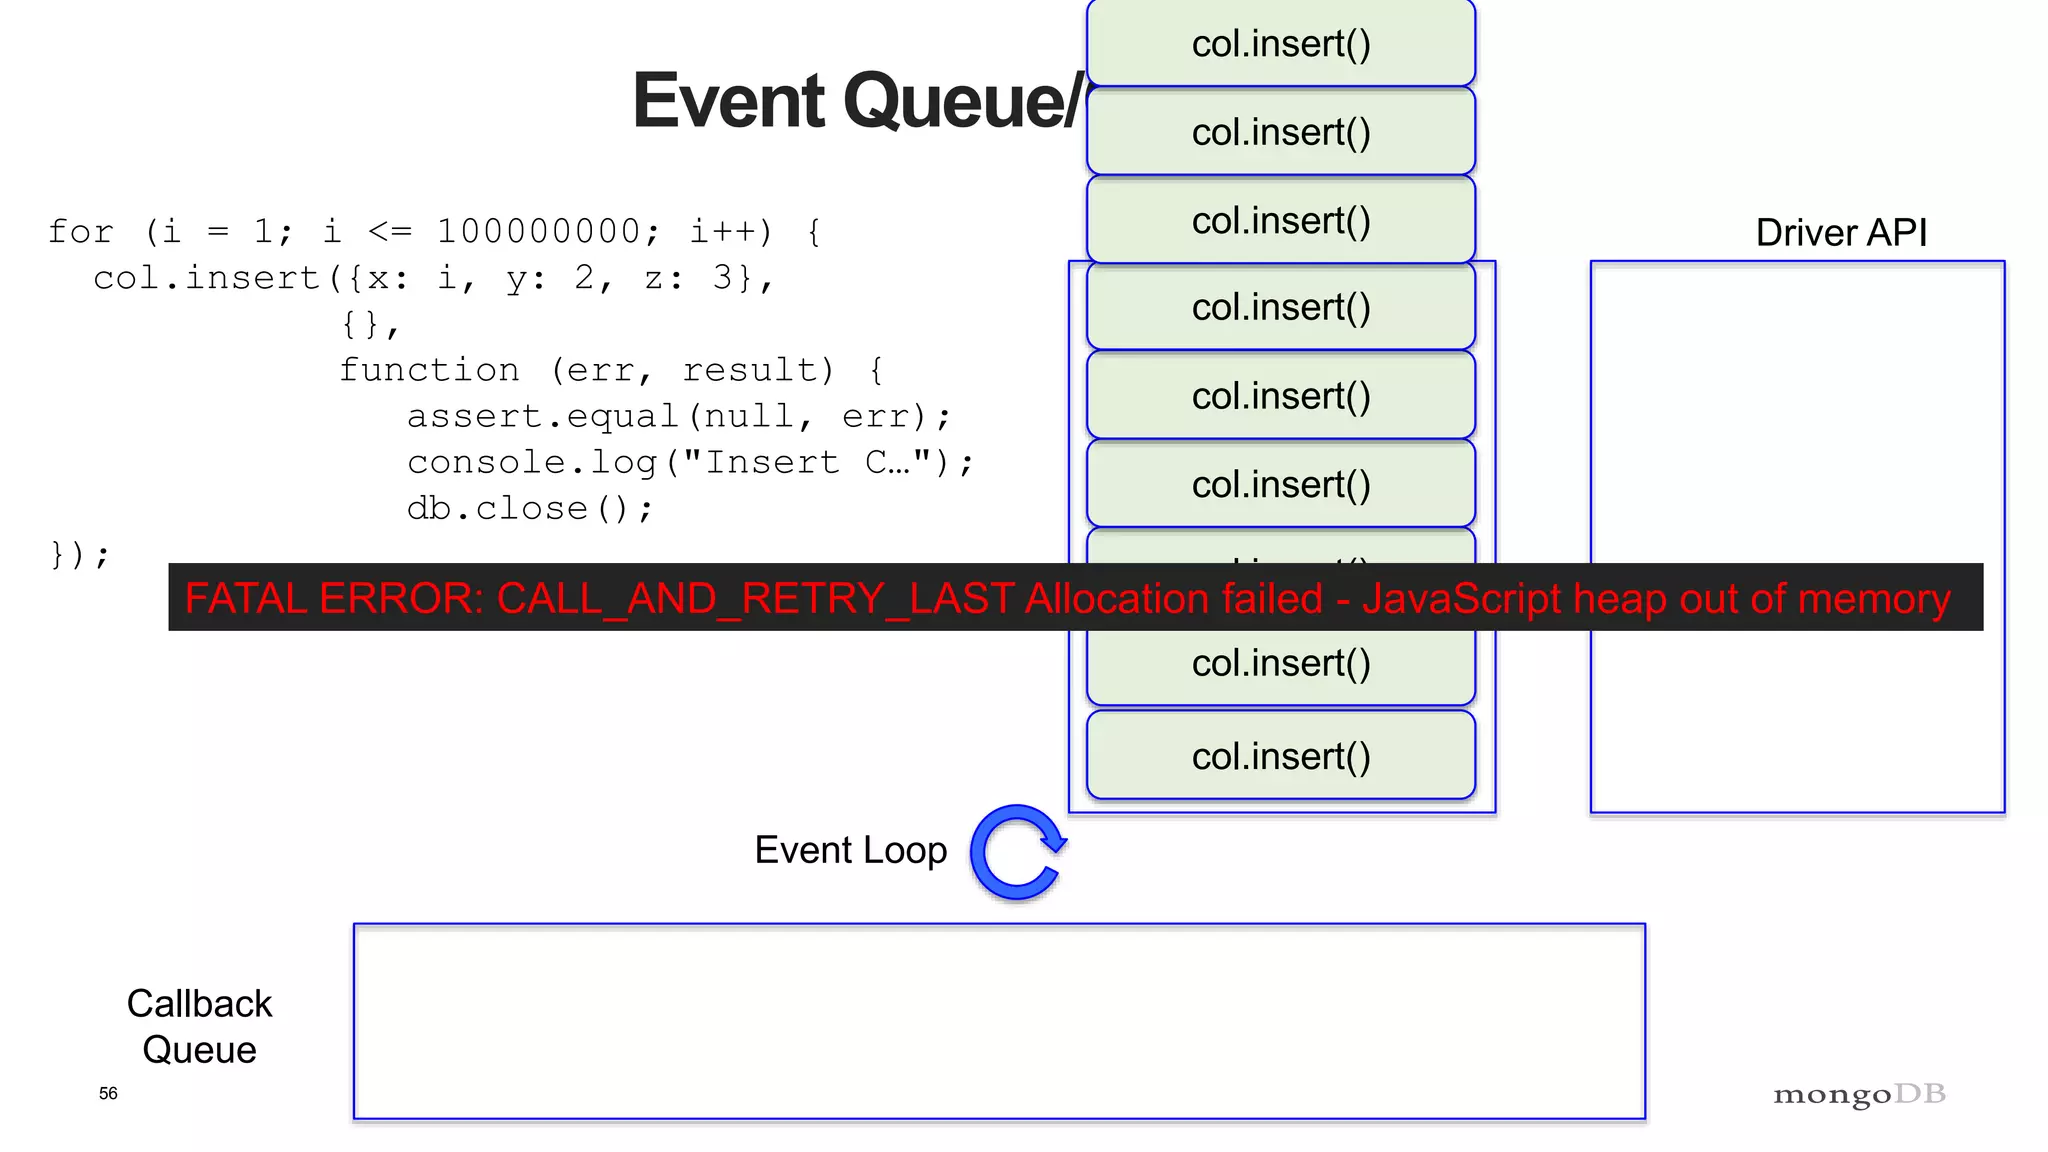Image resolution: width=2048 pixels, height=1152 pixels.
Task: Click the bottommost col.insert() box
Action: click(1280, 756)
